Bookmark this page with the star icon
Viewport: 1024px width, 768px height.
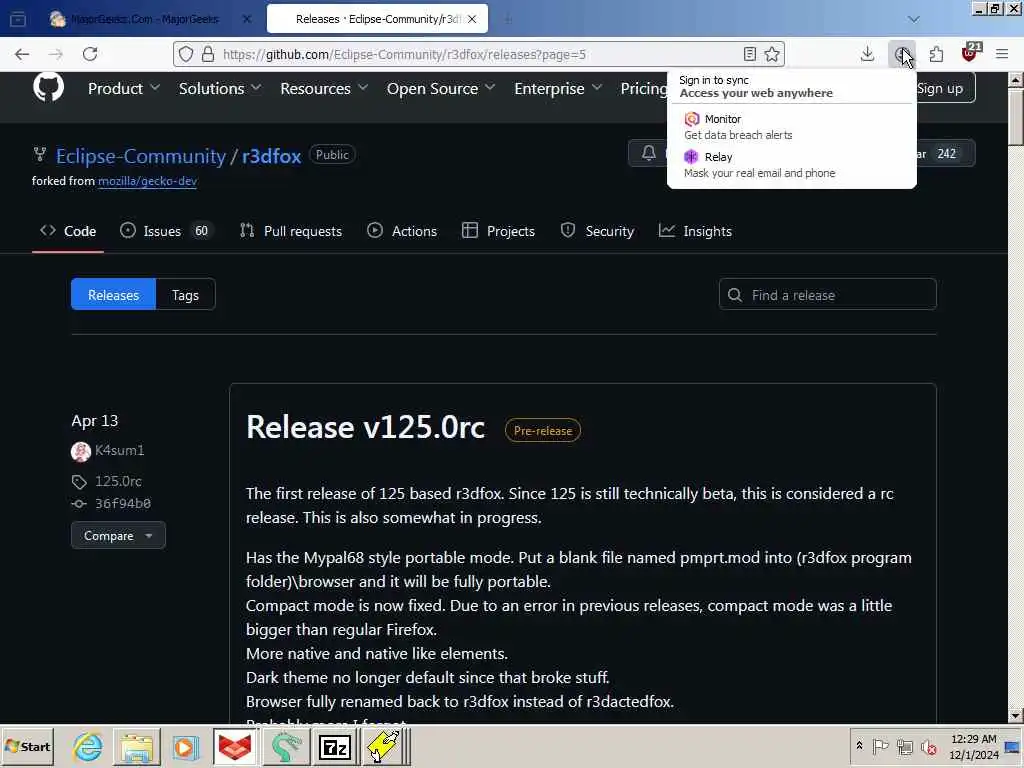point(772,54)
